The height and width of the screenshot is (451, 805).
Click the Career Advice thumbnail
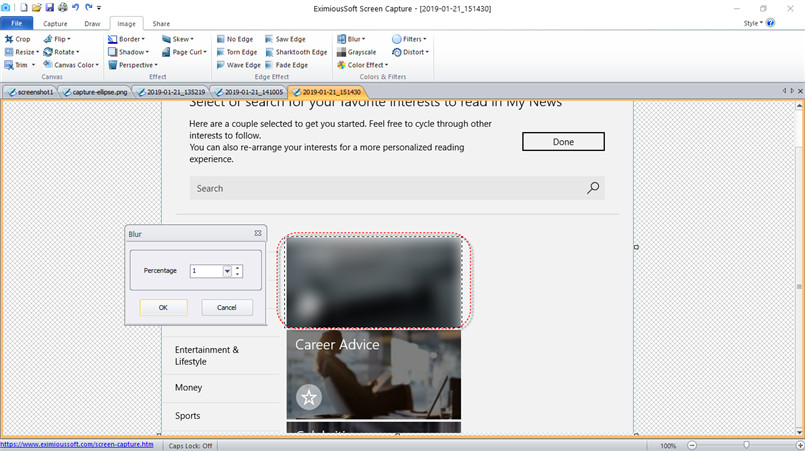click(373, 374)
